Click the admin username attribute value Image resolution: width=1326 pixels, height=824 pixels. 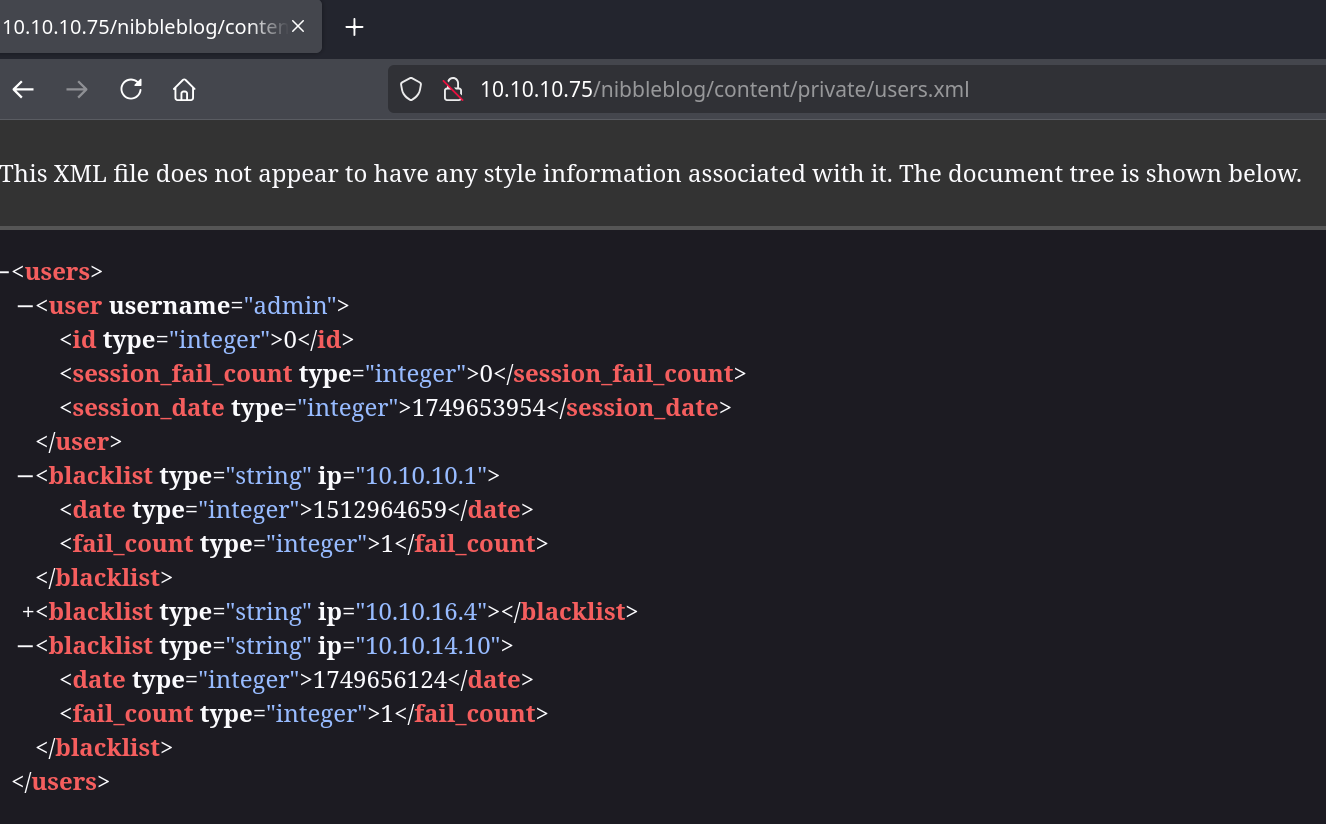tap(295, 306)
